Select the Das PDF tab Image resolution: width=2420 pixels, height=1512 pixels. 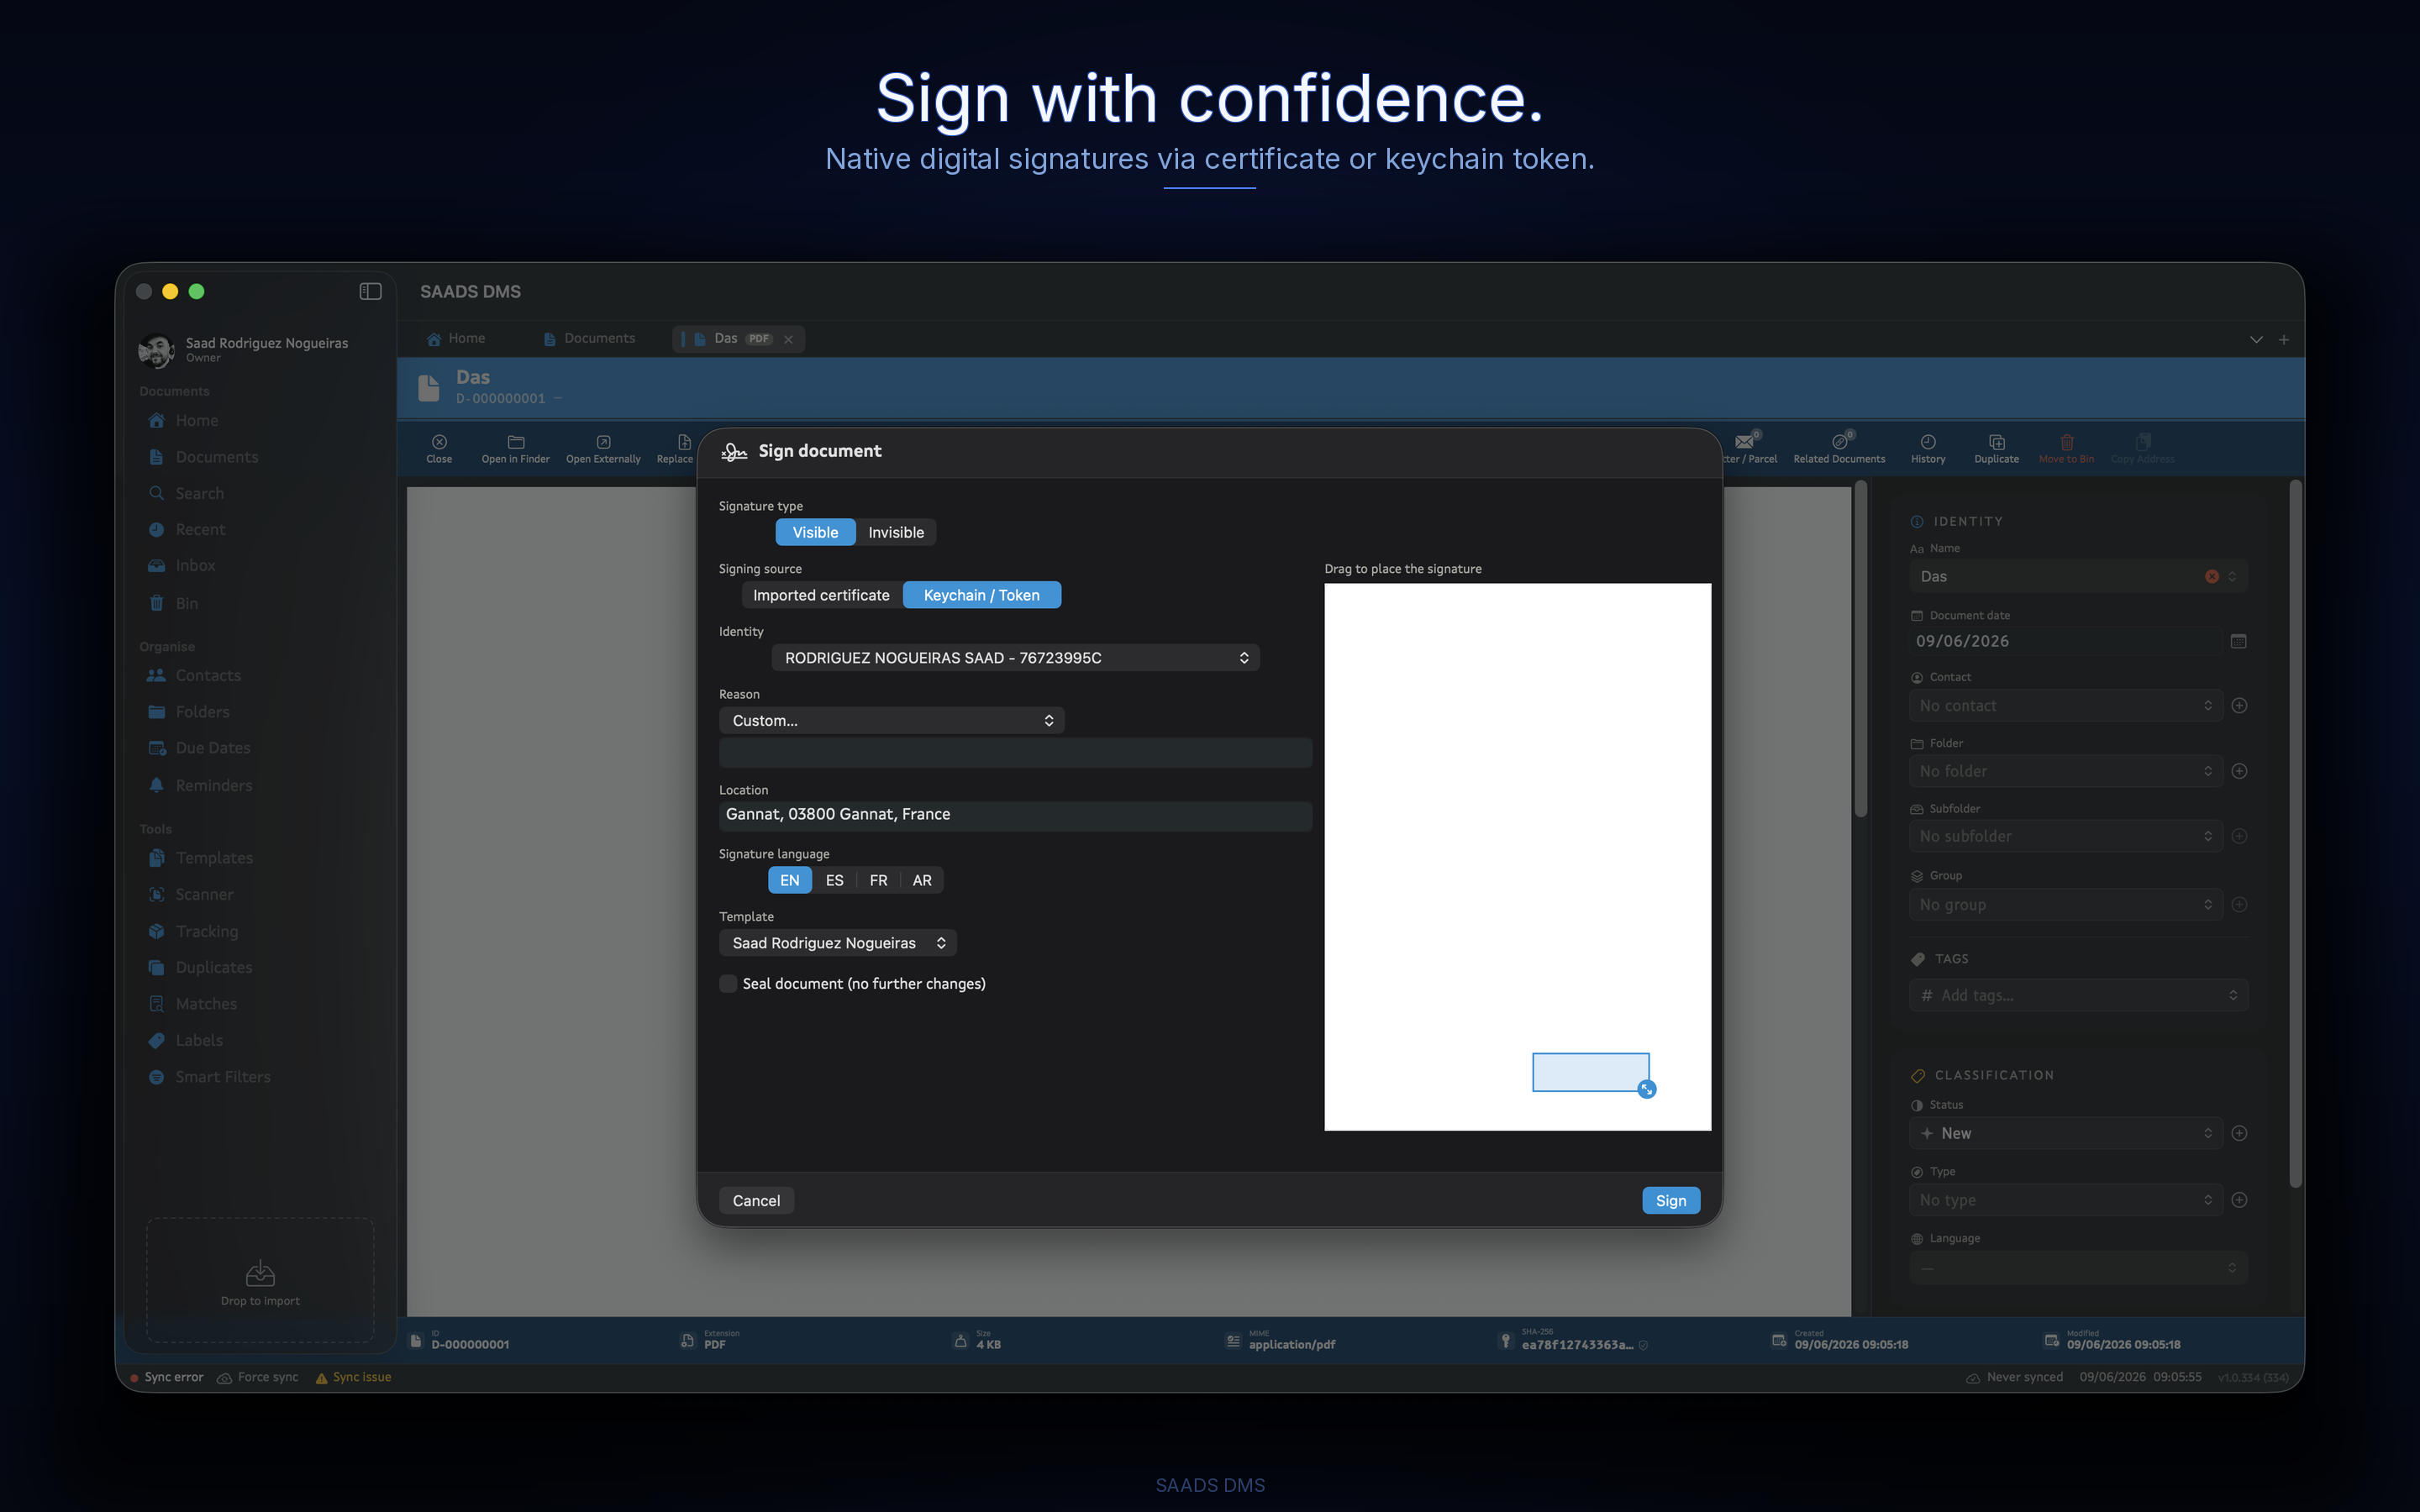tap(736, 339)
